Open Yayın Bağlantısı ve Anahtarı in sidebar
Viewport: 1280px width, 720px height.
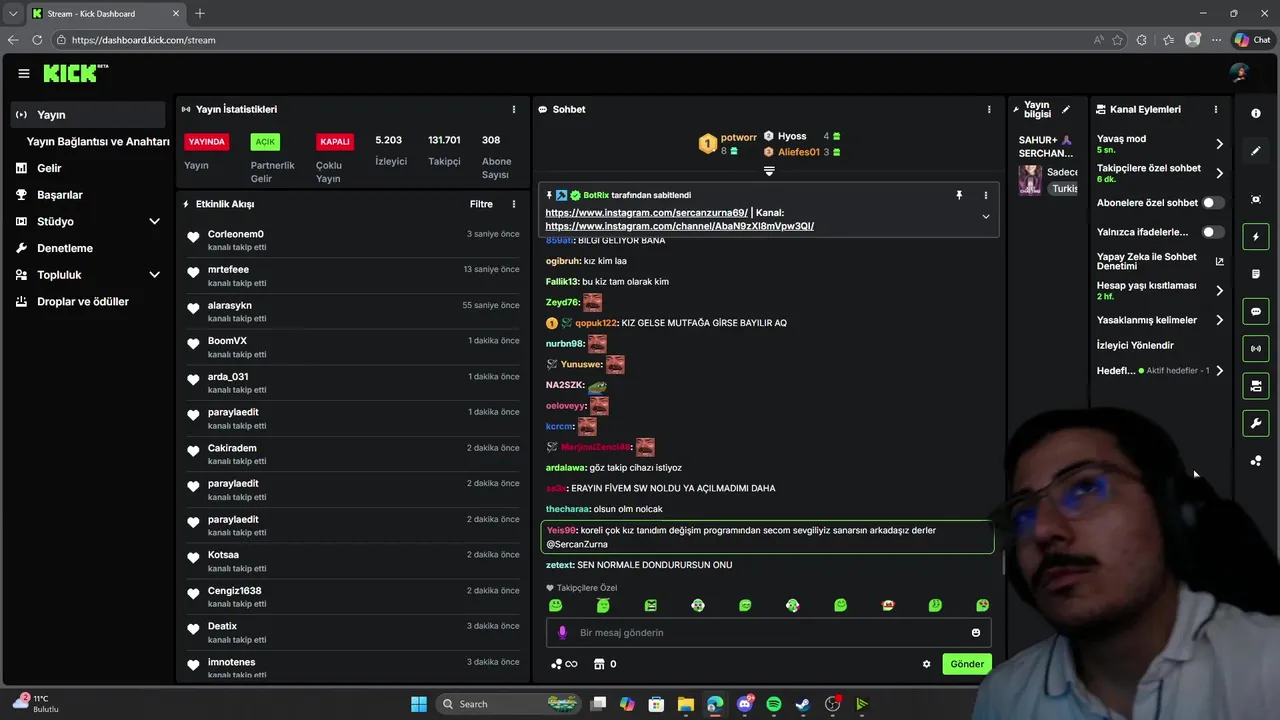tap(98, 141)
